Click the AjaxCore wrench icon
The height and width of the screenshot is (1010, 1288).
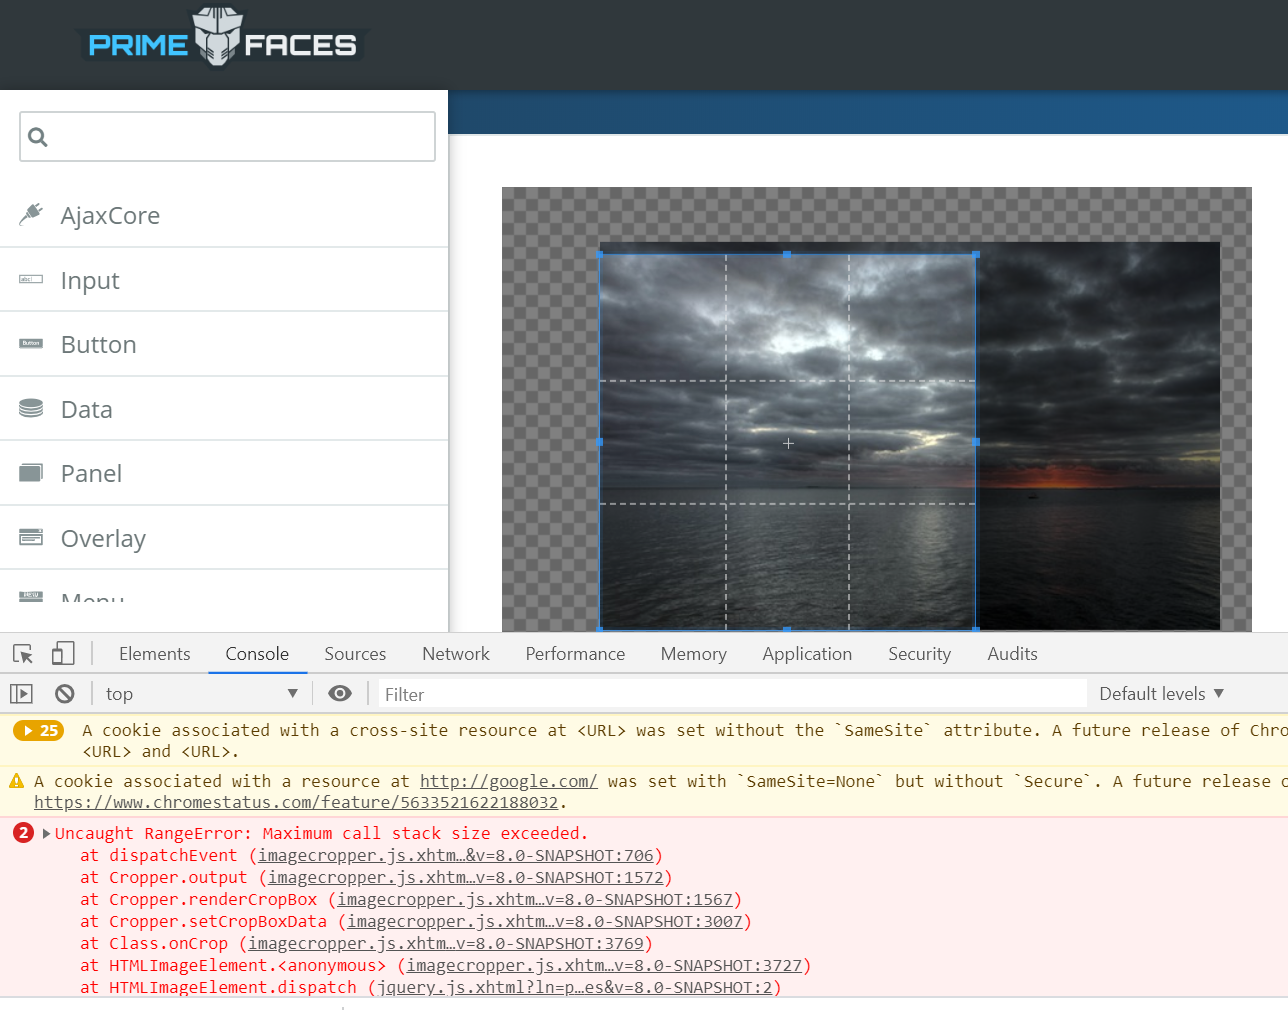pyautogui.click(x=31, y=214)
